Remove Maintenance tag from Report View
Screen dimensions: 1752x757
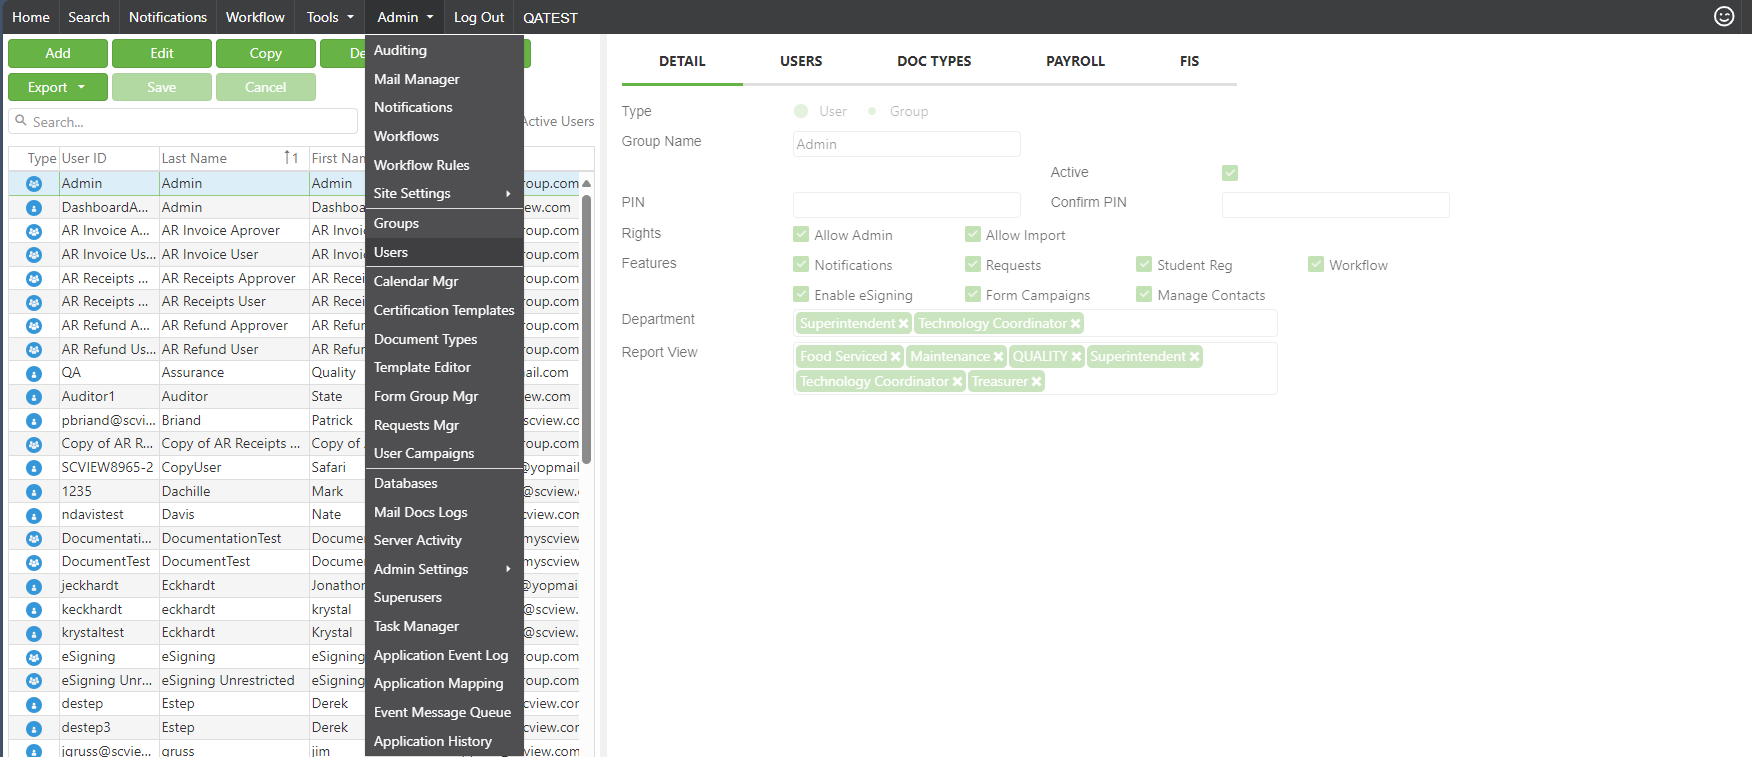click(x=998, y=356)
